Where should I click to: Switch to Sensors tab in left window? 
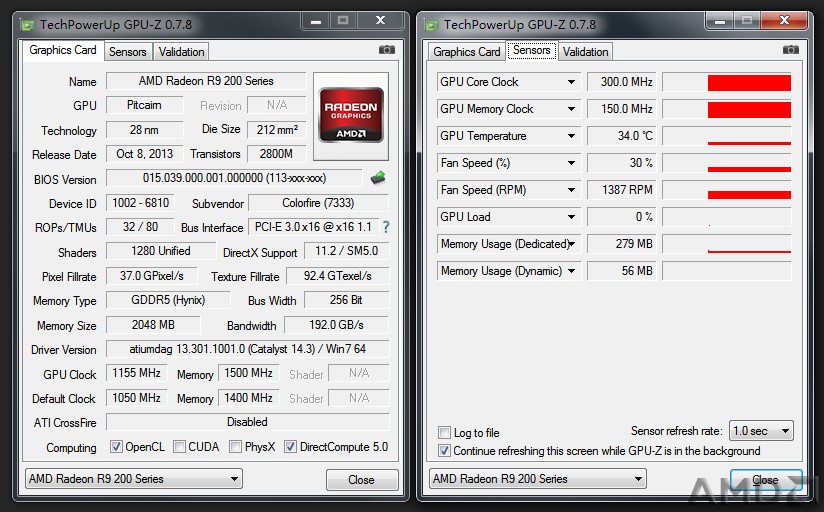pyautogui.click(x=128, y=52)
